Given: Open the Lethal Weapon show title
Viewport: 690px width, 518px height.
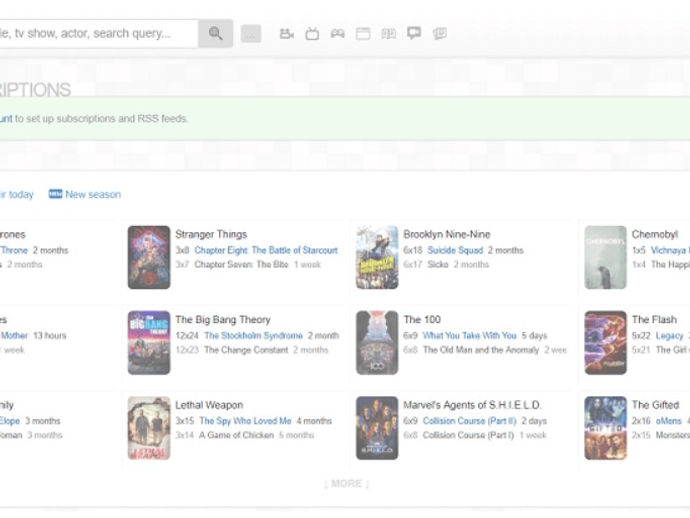Looking at the screenshot, I should [209, 405].
